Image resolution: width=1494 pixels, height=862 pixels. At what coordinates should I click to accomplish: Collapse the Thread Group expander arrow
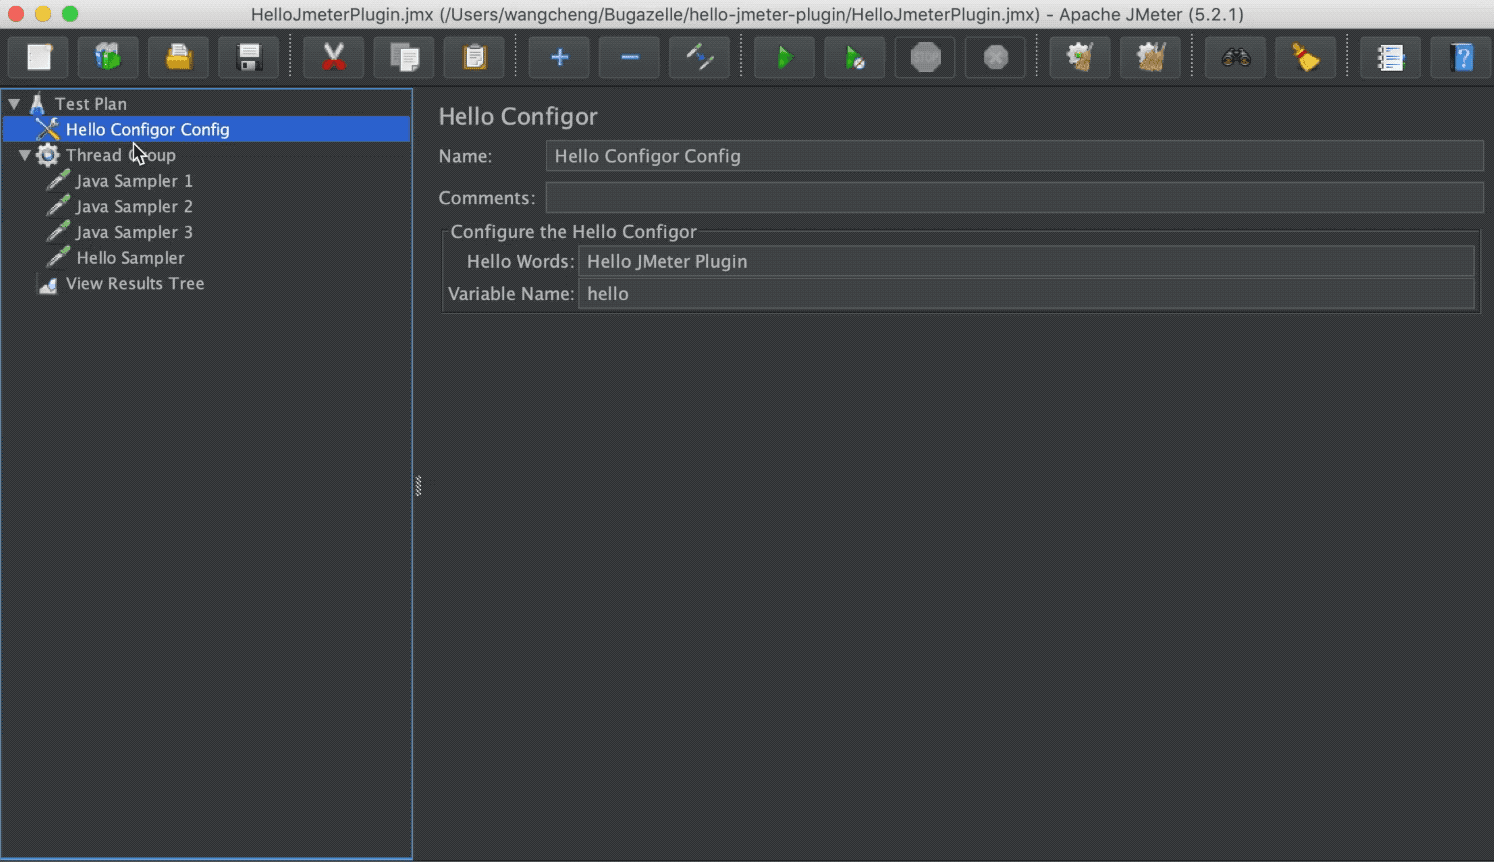24,155
